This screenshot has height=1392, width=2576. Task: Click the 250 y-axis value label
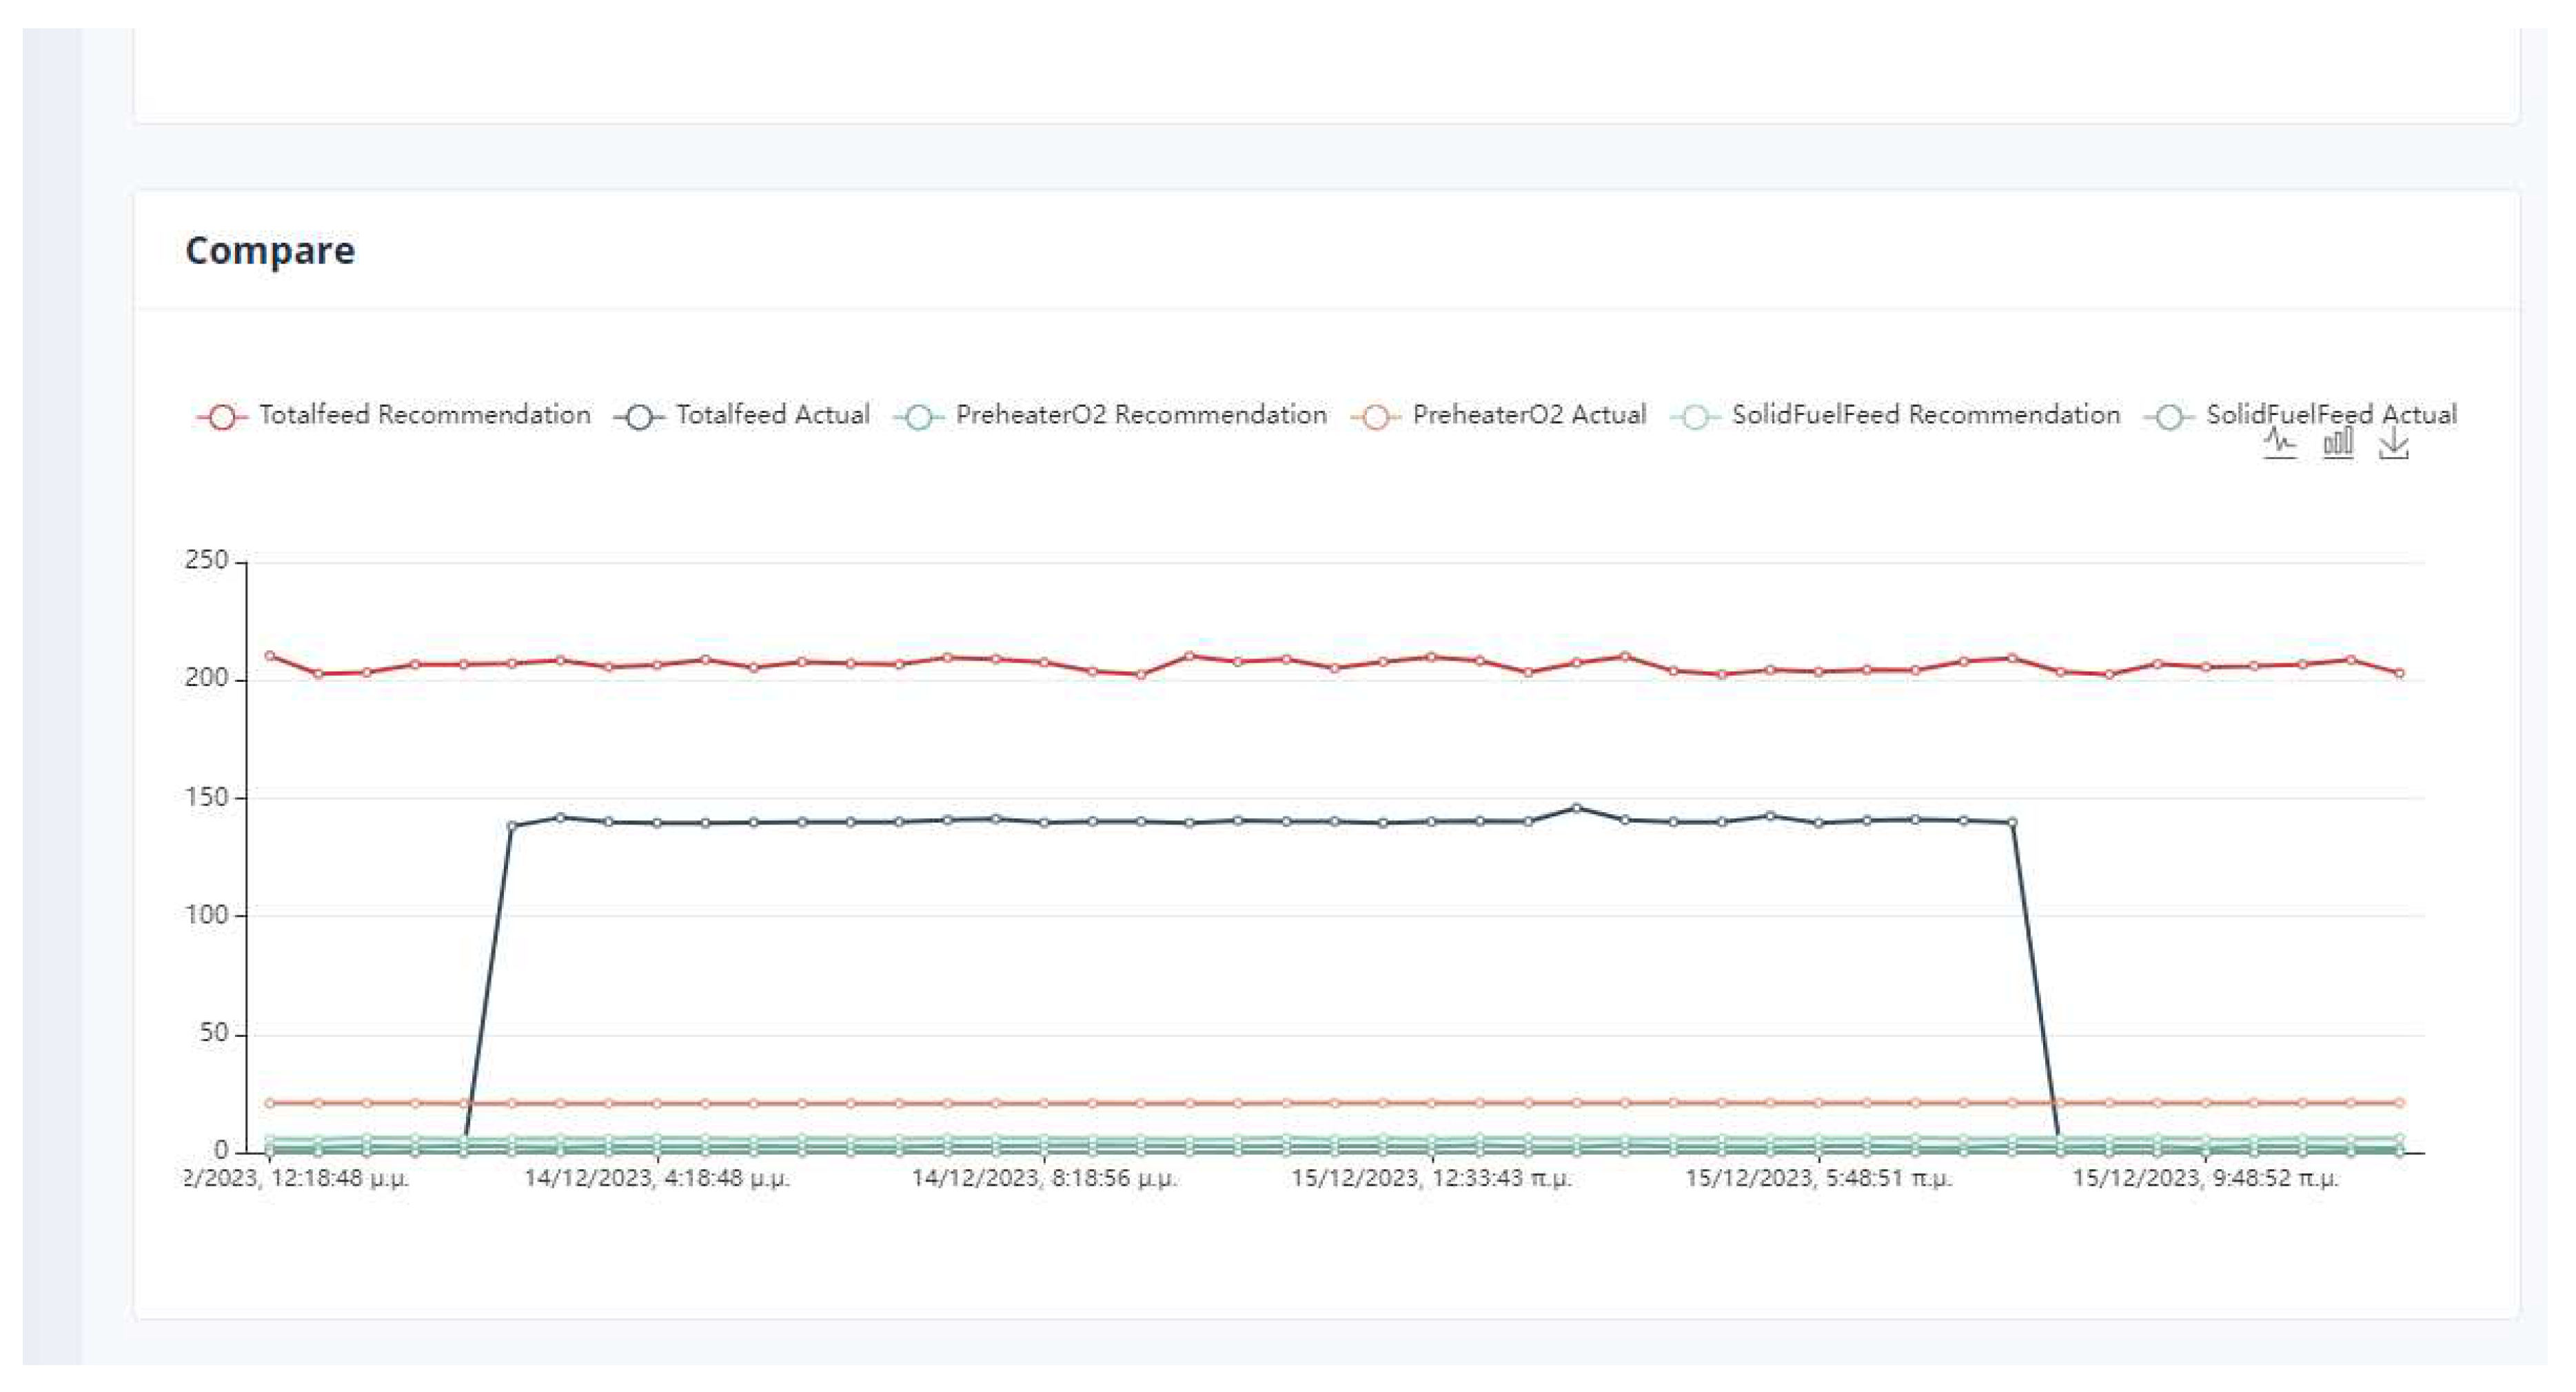[x=206, y=560]
